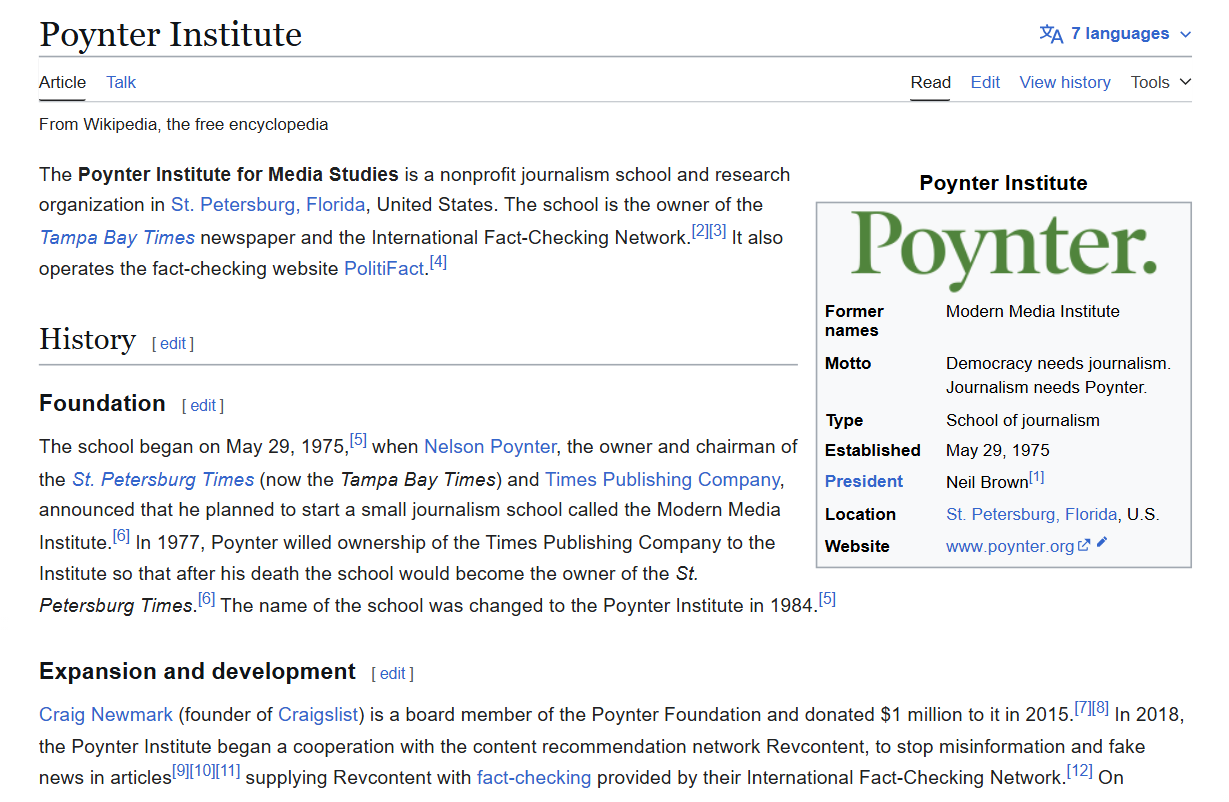Click the pencil edit icon beside website

tap(1102, 543)
